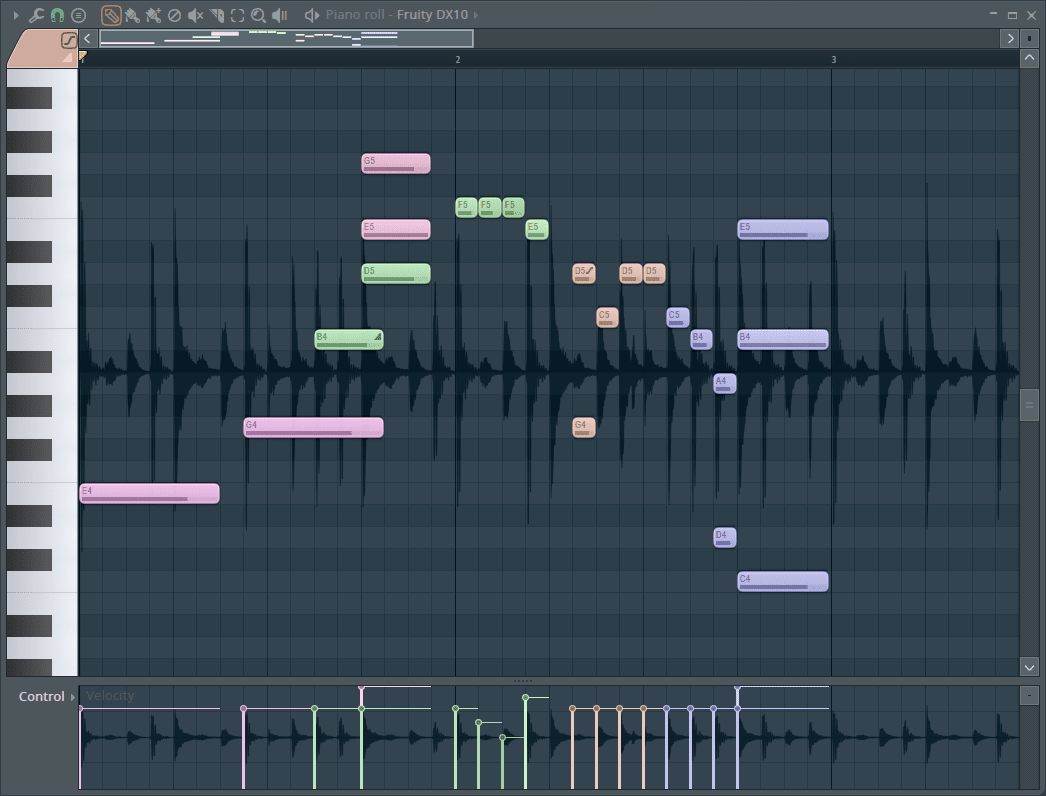Toggle the snap magnet setting
The image size is (1046, 796).
(57, 14)
